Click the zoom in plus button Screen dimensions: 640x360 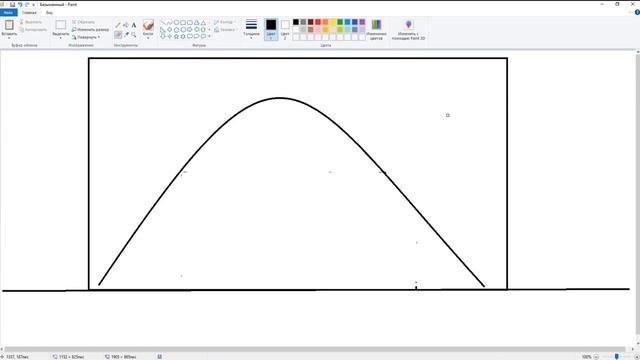point(637,357)
